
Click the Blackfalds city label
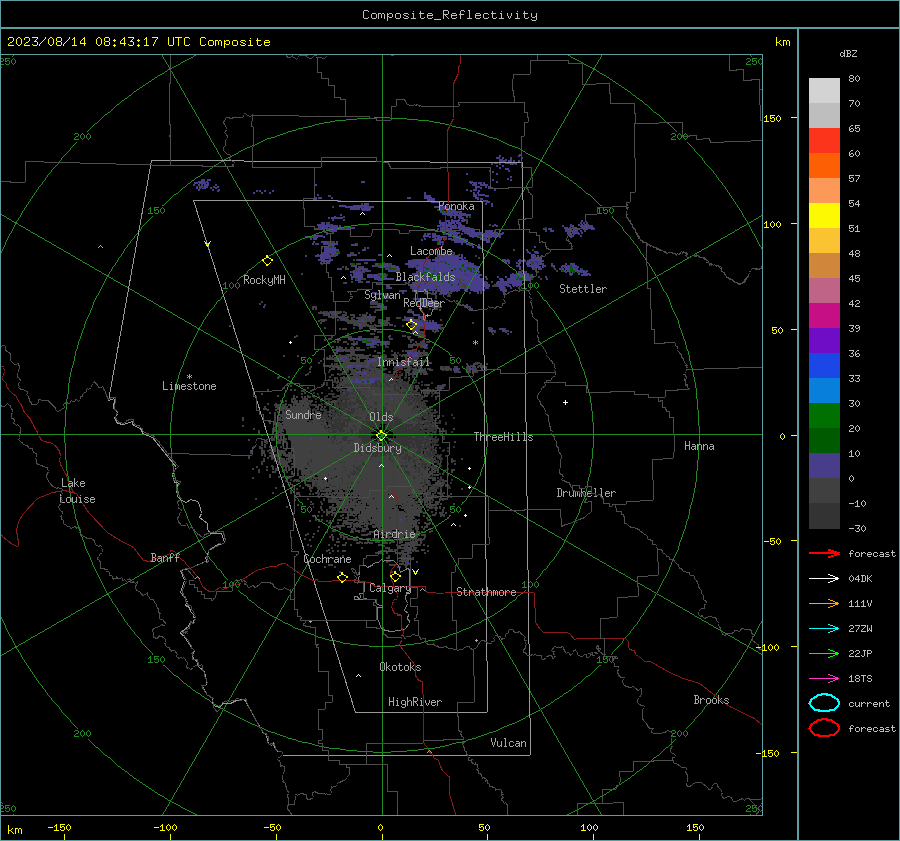pyautogui.click(x=425, y=277)
